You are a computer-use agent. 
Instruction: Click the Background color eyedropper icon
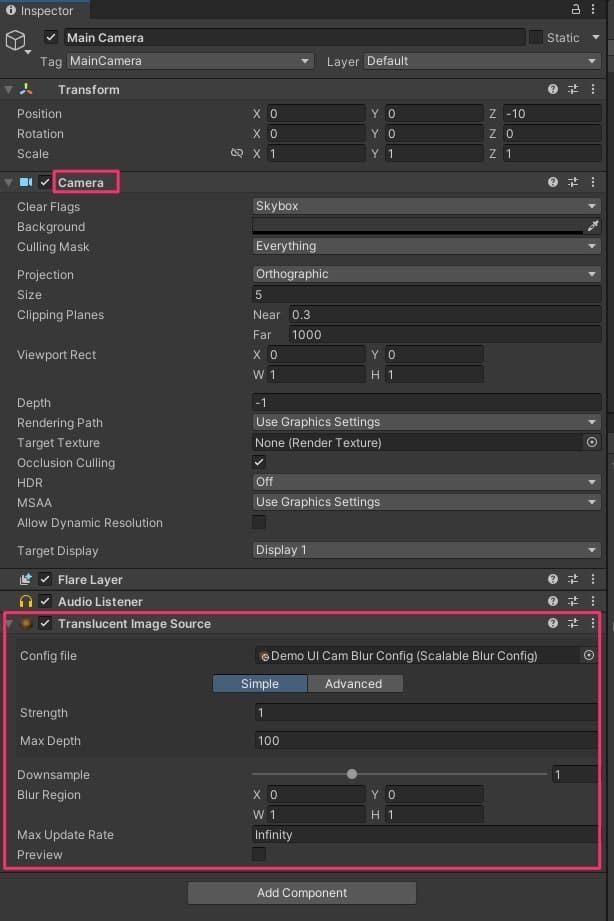(x=593, y=226)
